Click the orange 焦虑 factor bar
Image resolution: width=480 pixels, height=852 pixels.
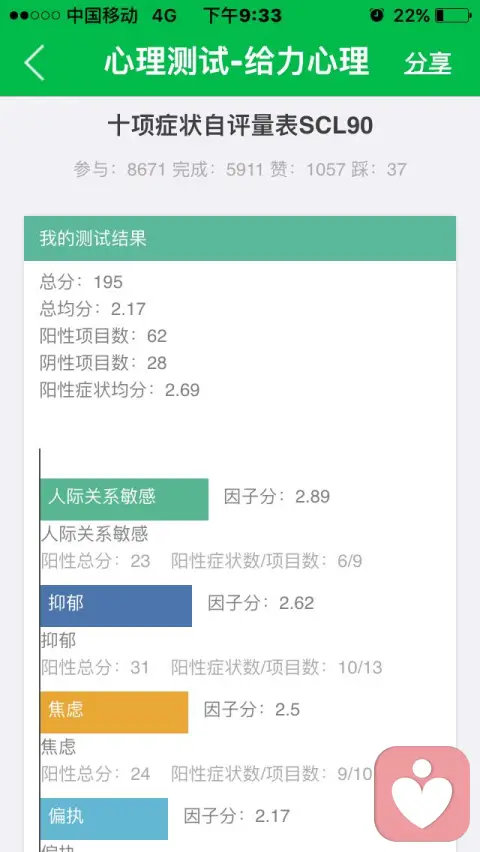[114, 712]
